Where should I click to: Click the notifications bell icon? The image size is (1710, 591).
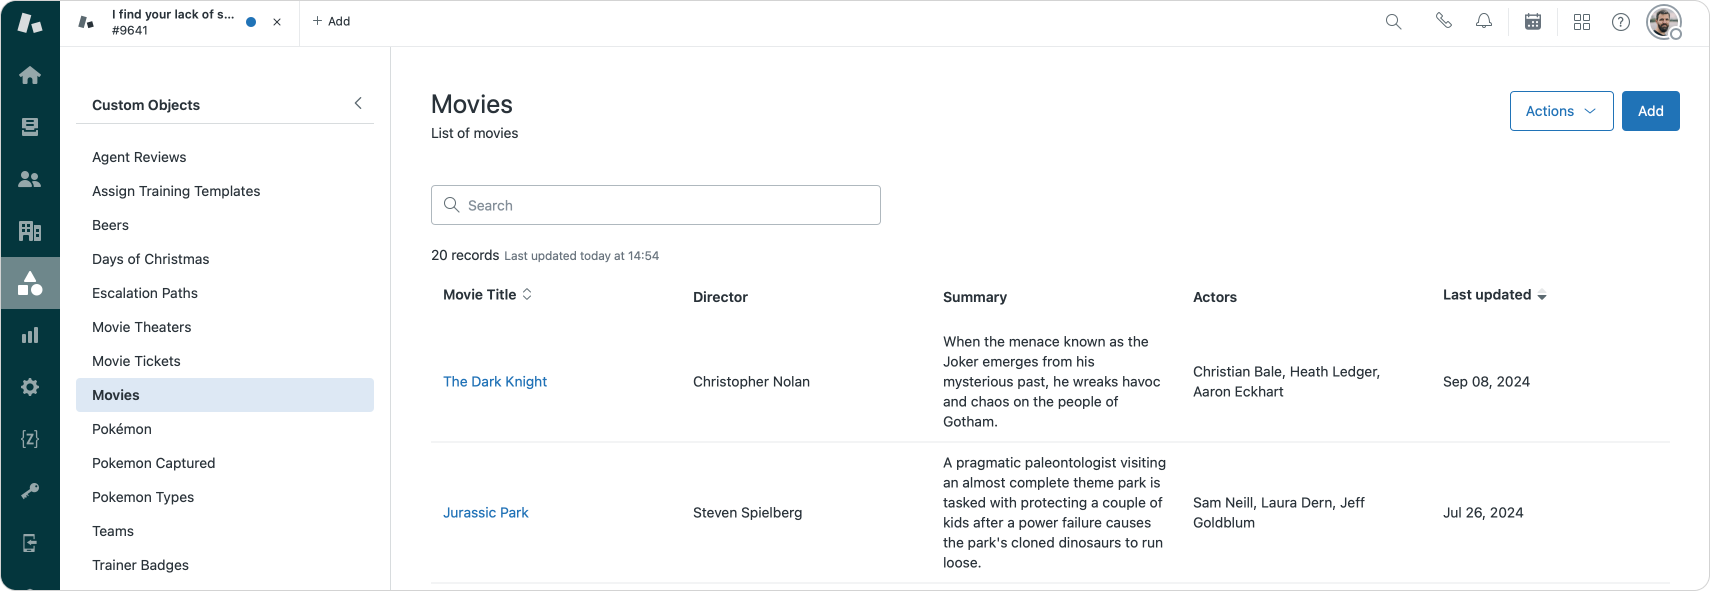pos(1484,21)
